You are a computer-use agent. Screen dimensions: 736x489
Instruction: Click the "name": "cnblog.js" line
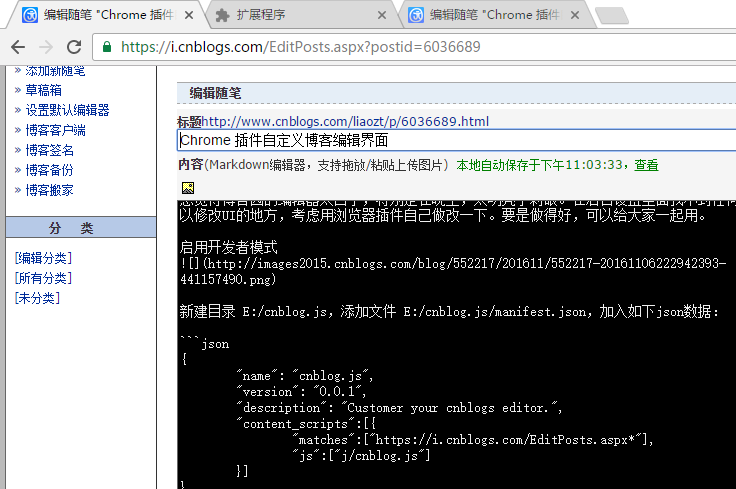coord(306,376)
